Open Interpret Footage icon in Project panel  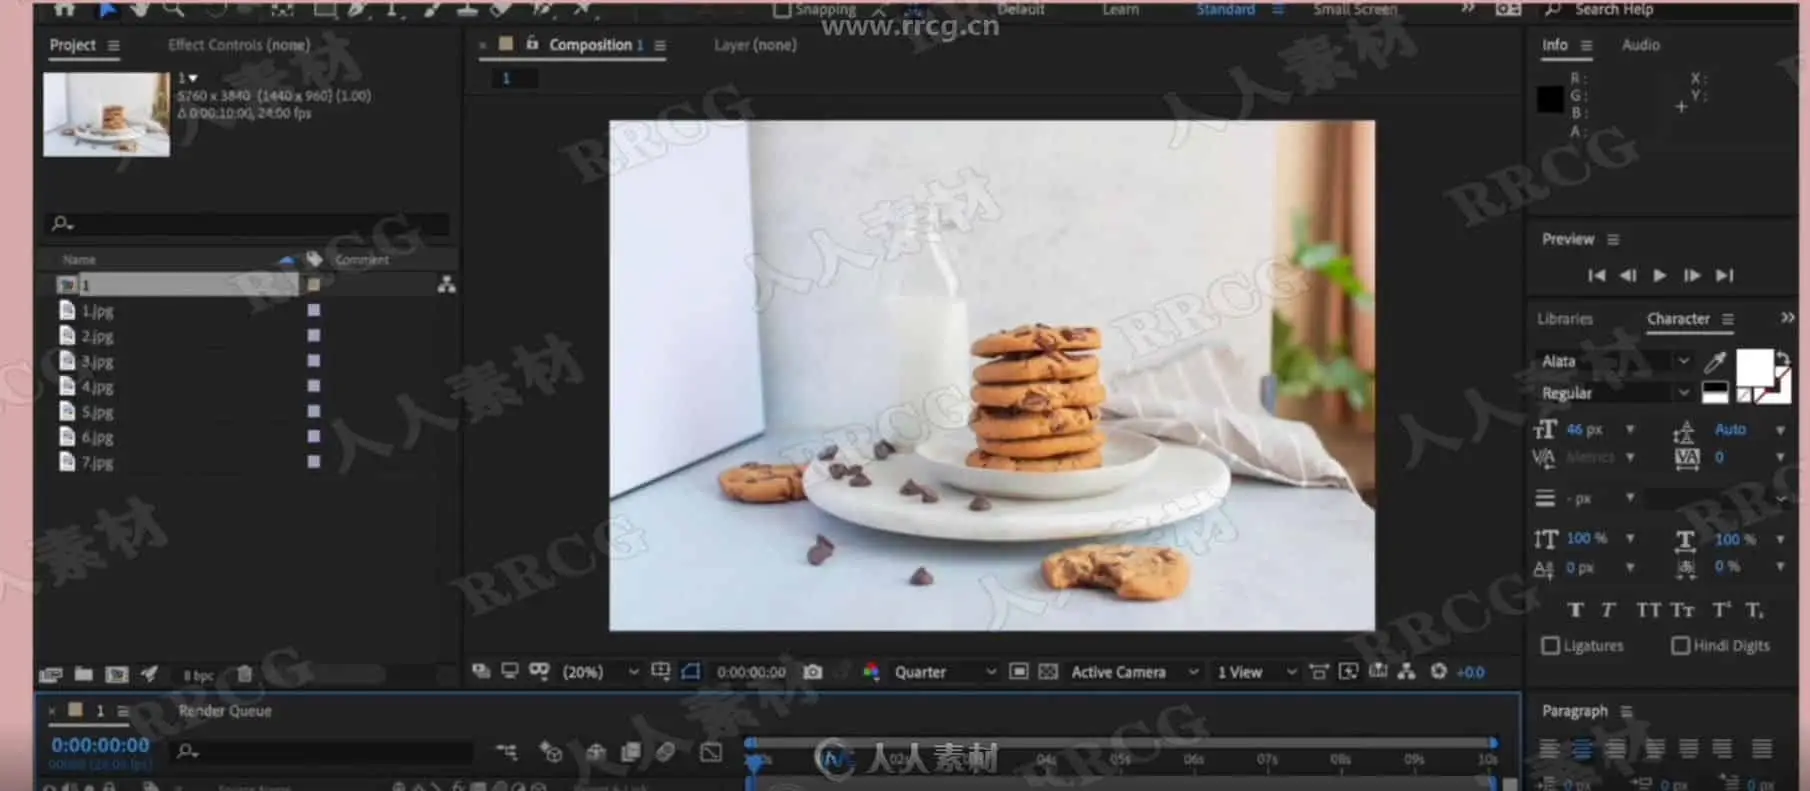point(51,674)
